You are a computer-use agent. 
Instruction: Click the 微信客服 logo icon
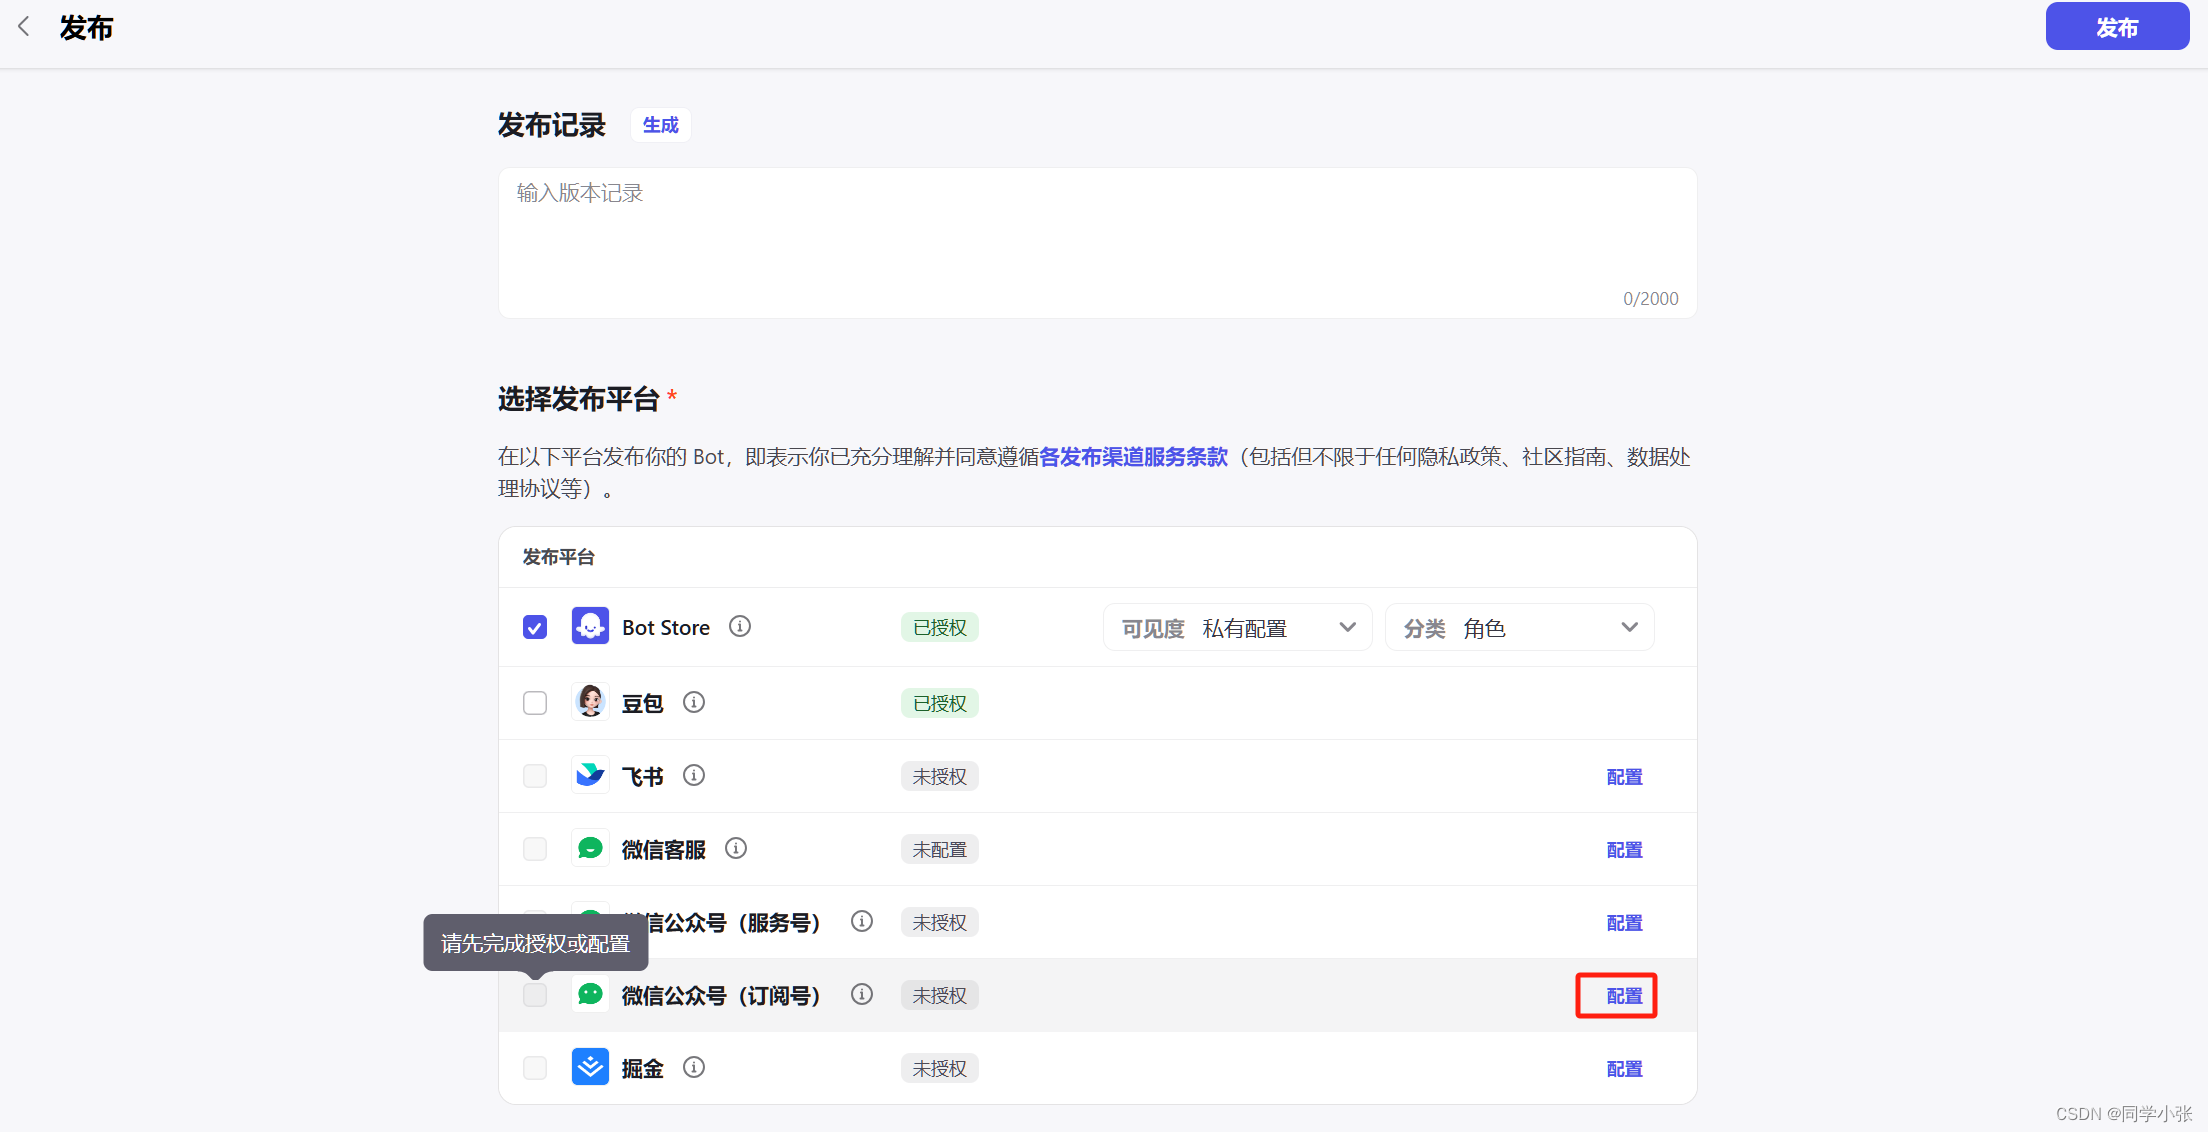[x=590, y=848]
